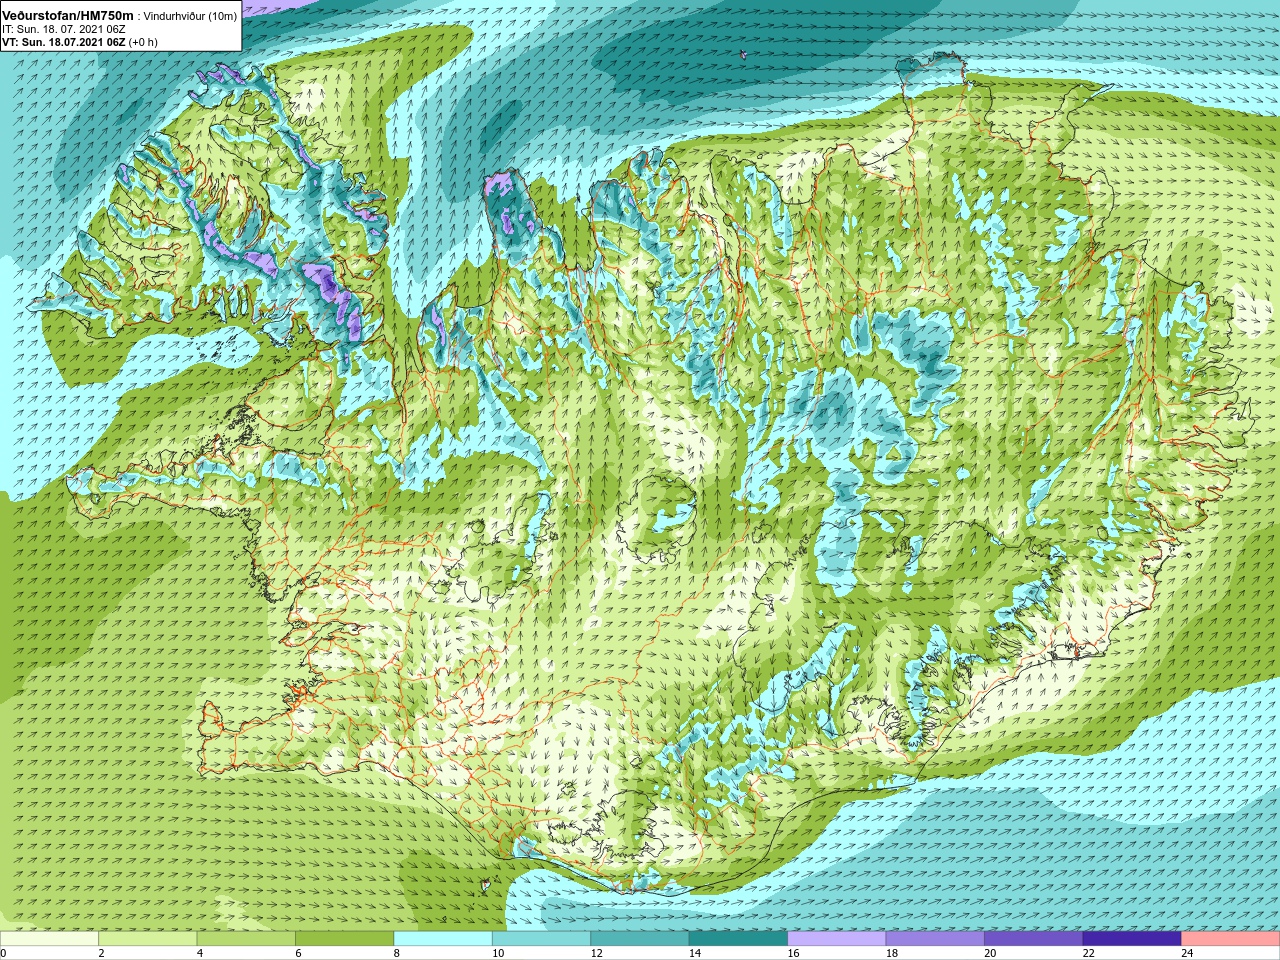Click the "IT: Sun. 18. 07. 2021 06Z" line
Image resolution: width=1280 pixels, height=960 pixels.
point(63,29)
